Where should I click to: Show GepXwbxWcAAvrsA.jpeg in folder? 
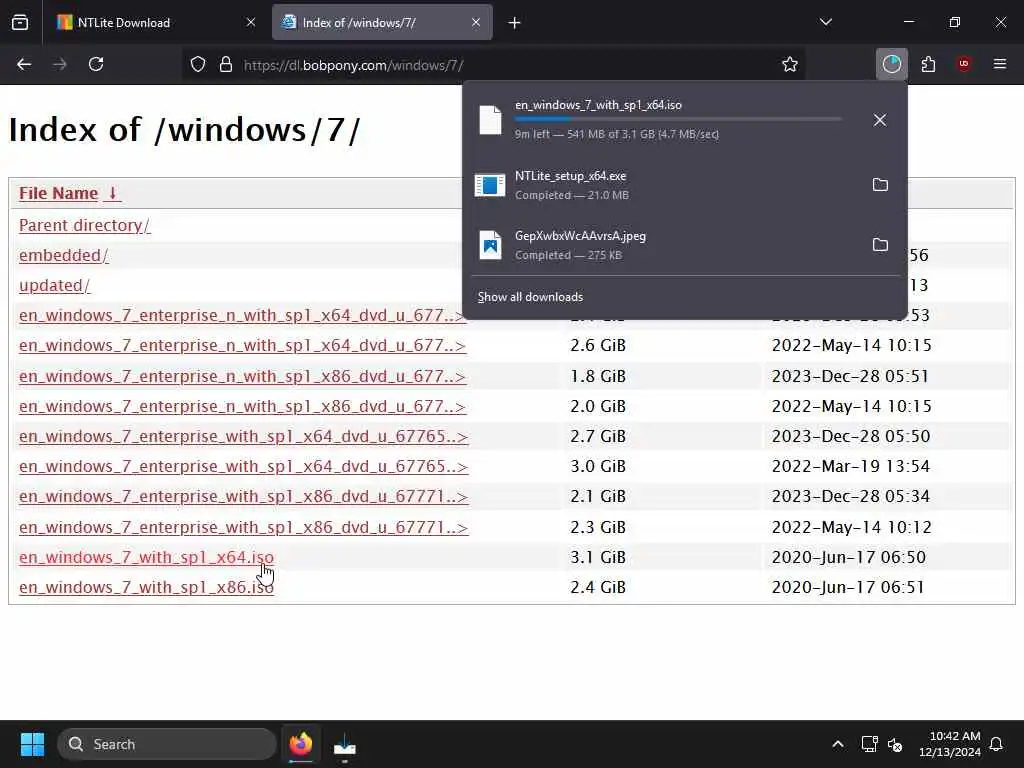pos(880,245)
